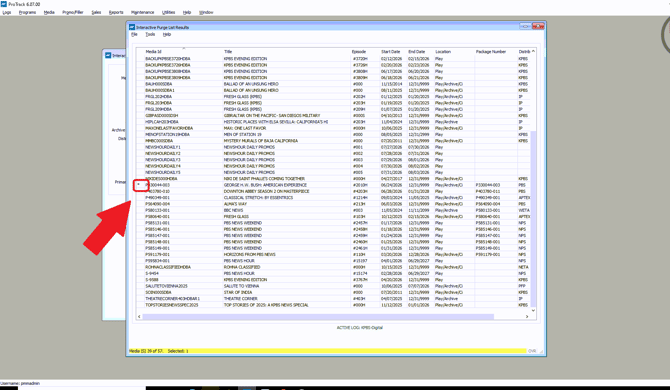Open Tools menu in Purge List Results window

pyautogui.click(x=150, y=34)
